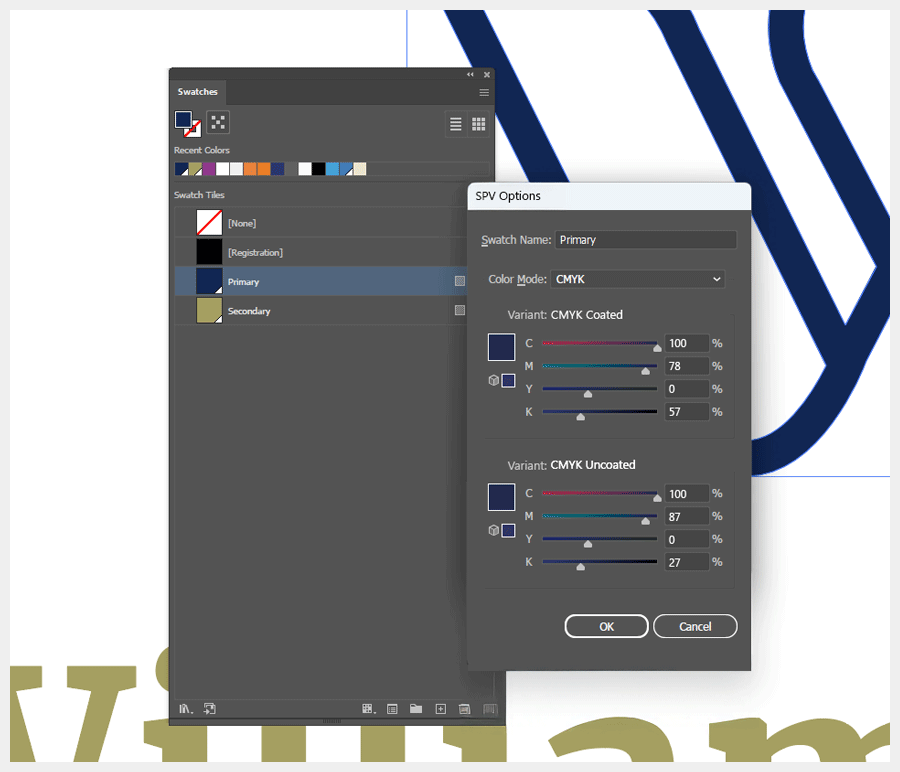This screenshot has width=900, height=772.
Task: Click into the Swatch Name field
Action: [x=645, y=240]
